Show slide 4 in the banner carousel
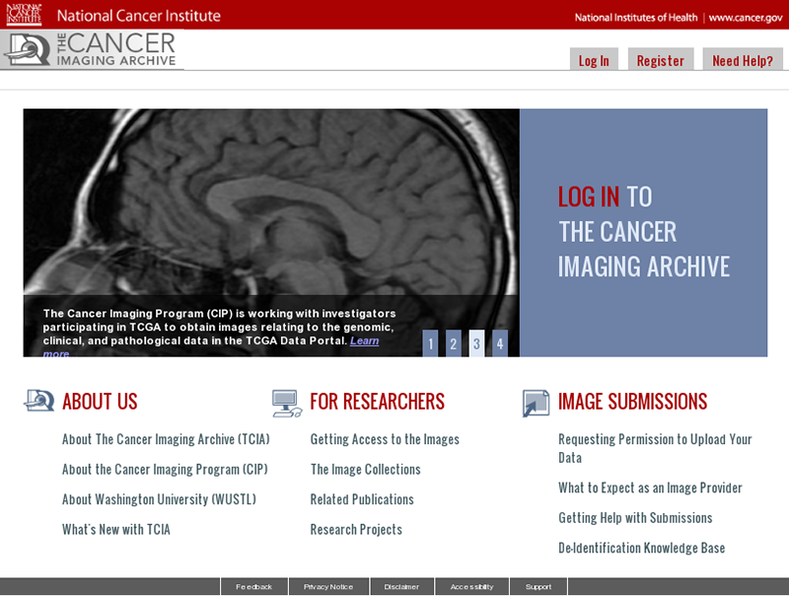Screen dimensions: 789x600 coord(500,343)
